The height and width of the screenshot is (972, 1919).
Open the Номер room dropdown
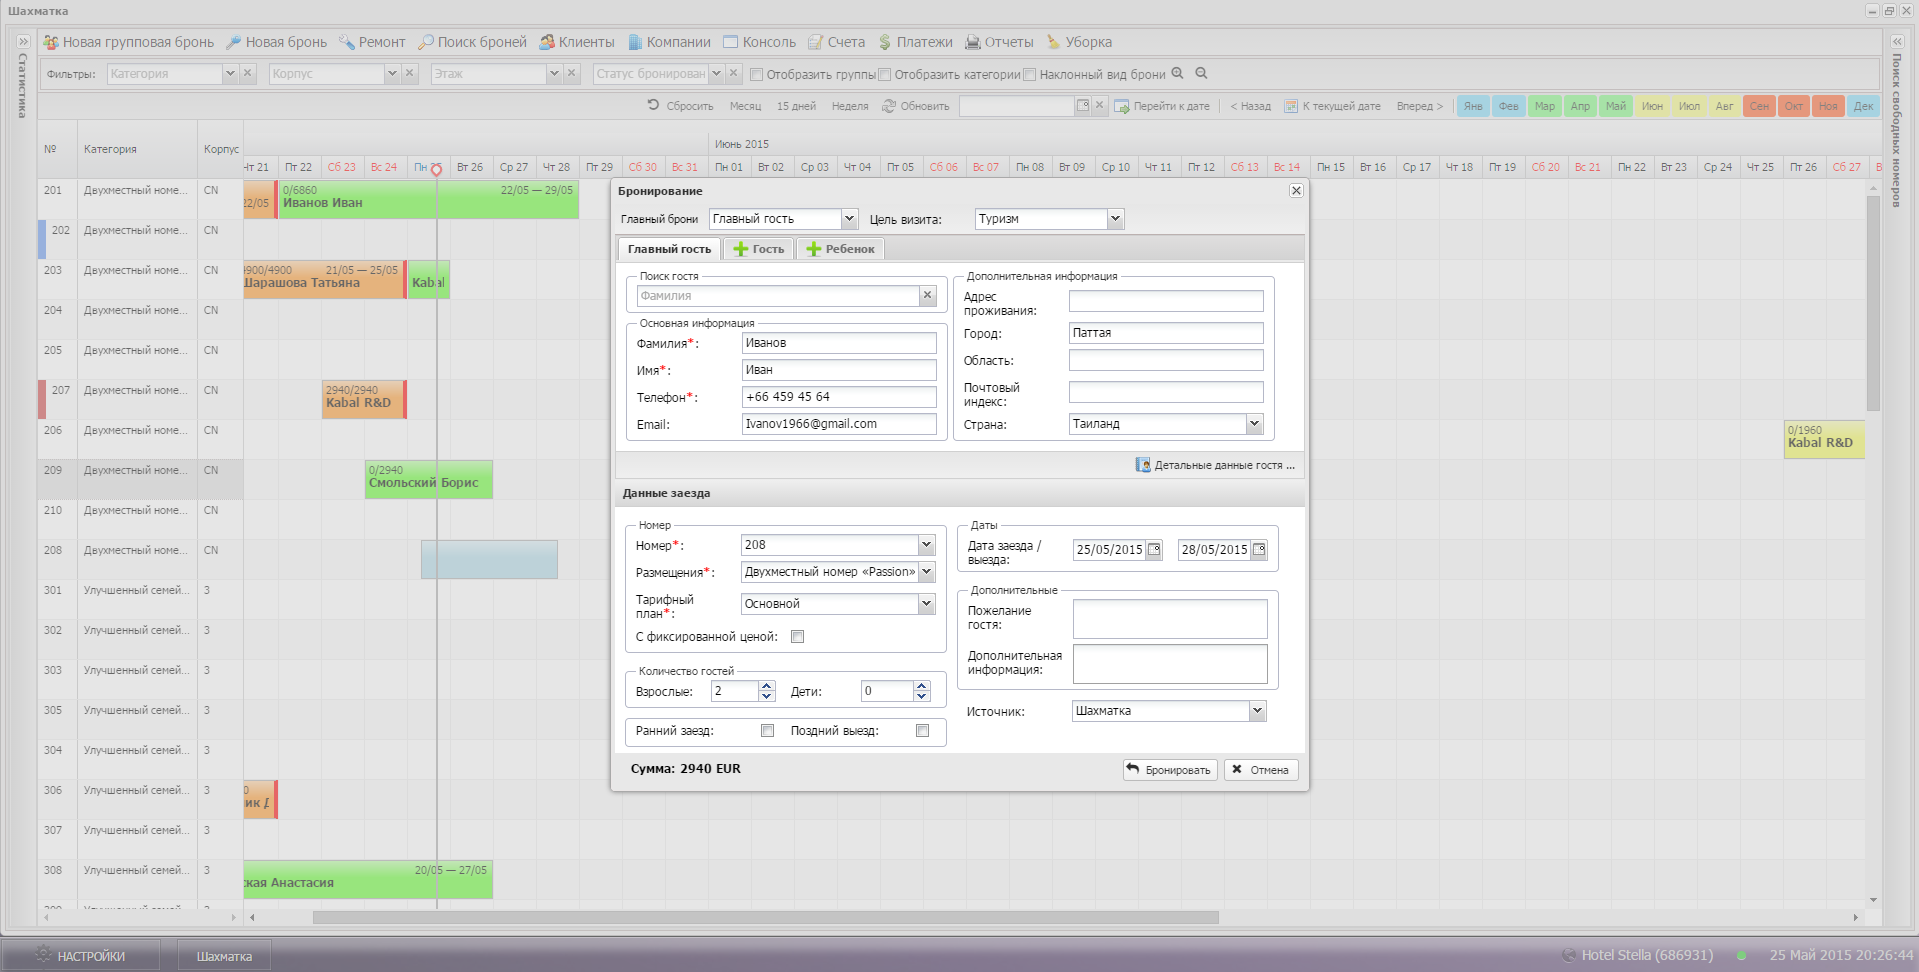point(926,544)
